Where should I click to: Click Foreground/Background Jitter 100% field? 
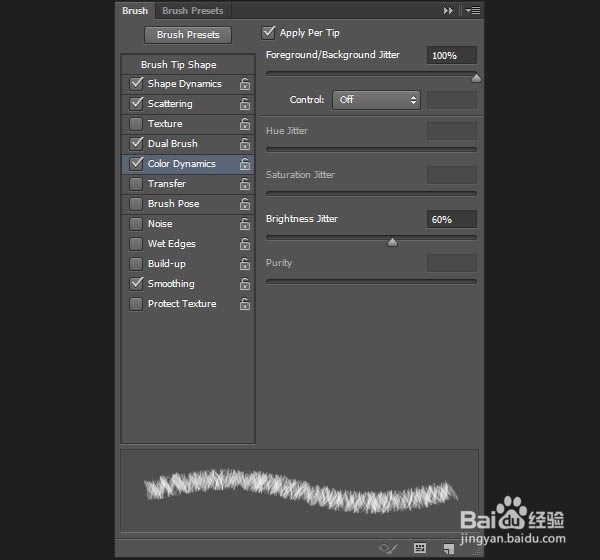(x=452, y=56)
